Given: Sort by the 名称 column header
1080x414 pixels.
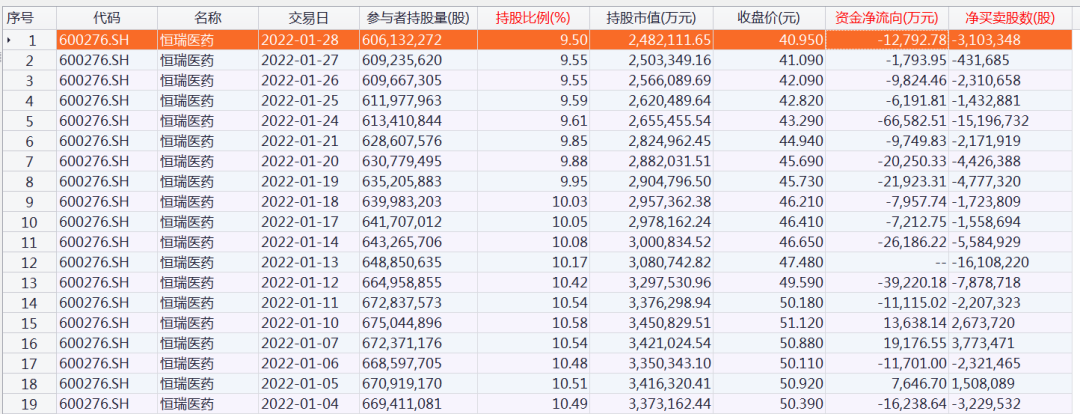Looking at the screenshot, I should (x=208, y=18).
